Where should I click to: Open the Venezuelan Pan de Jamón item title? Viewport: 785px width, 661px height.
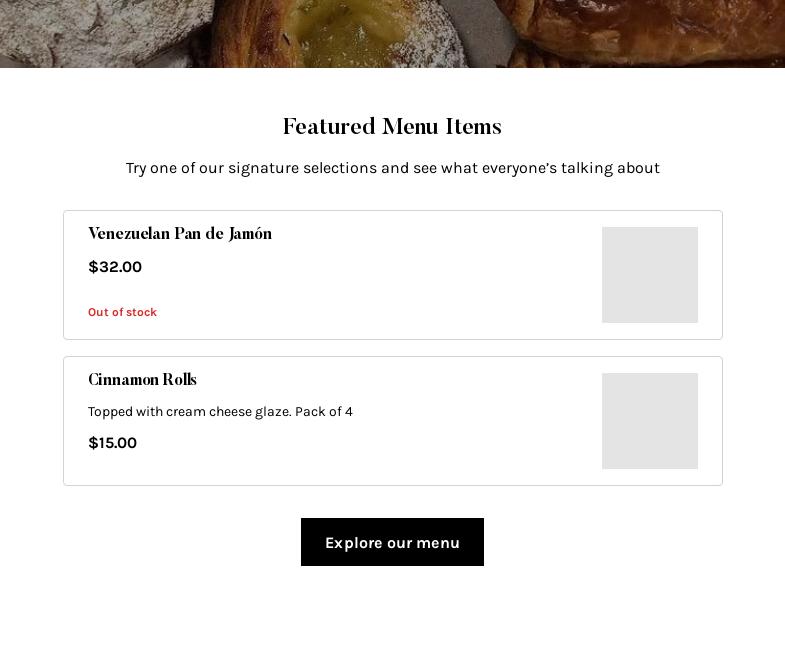180,234
